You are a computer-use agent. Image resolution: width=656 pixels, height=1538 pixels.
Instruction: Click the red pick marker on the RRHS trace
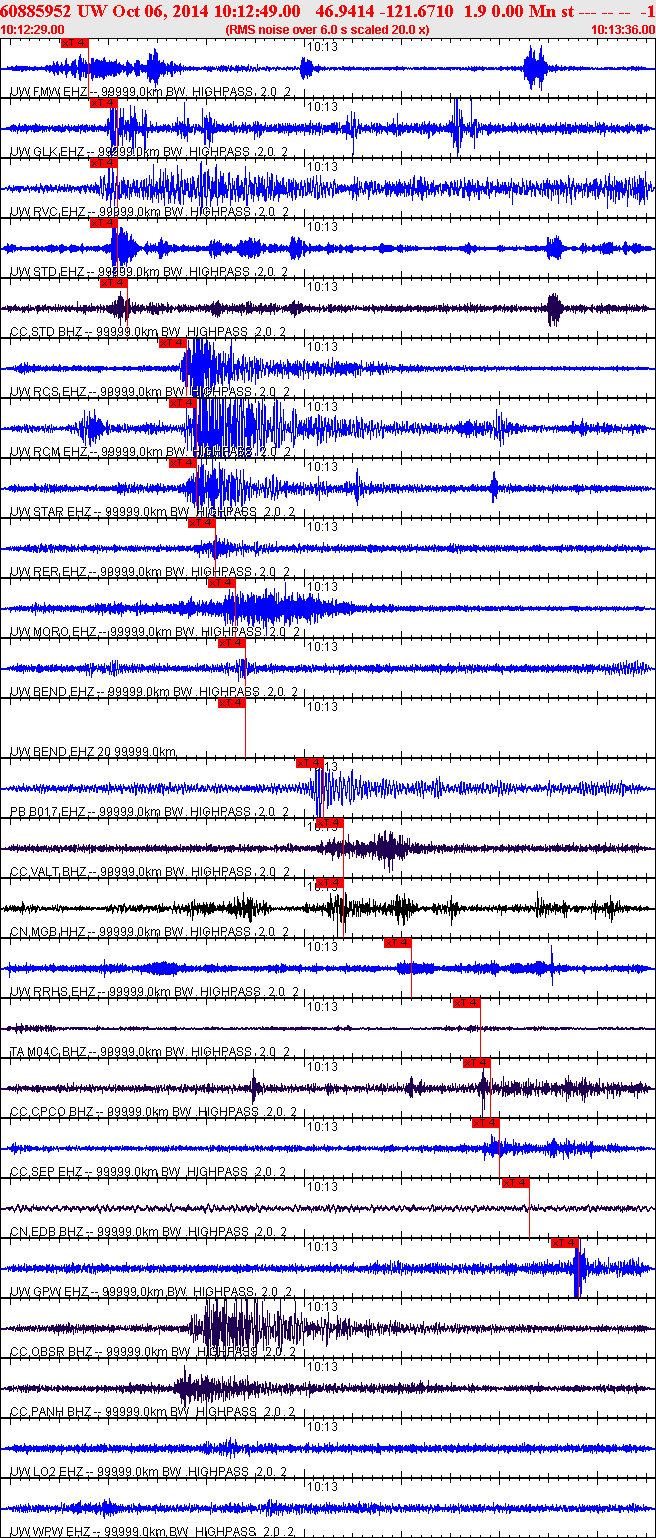[398, 943]
